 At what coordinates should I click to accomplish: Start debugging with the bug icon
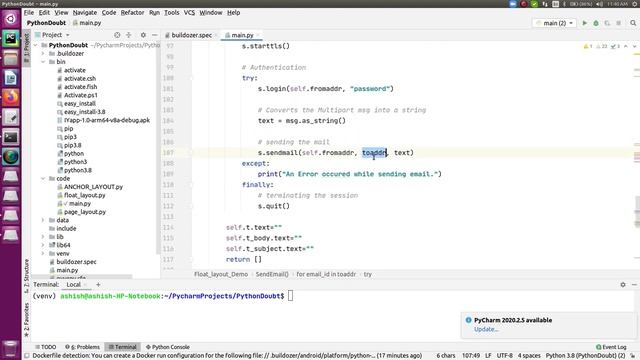coord(596,23)
